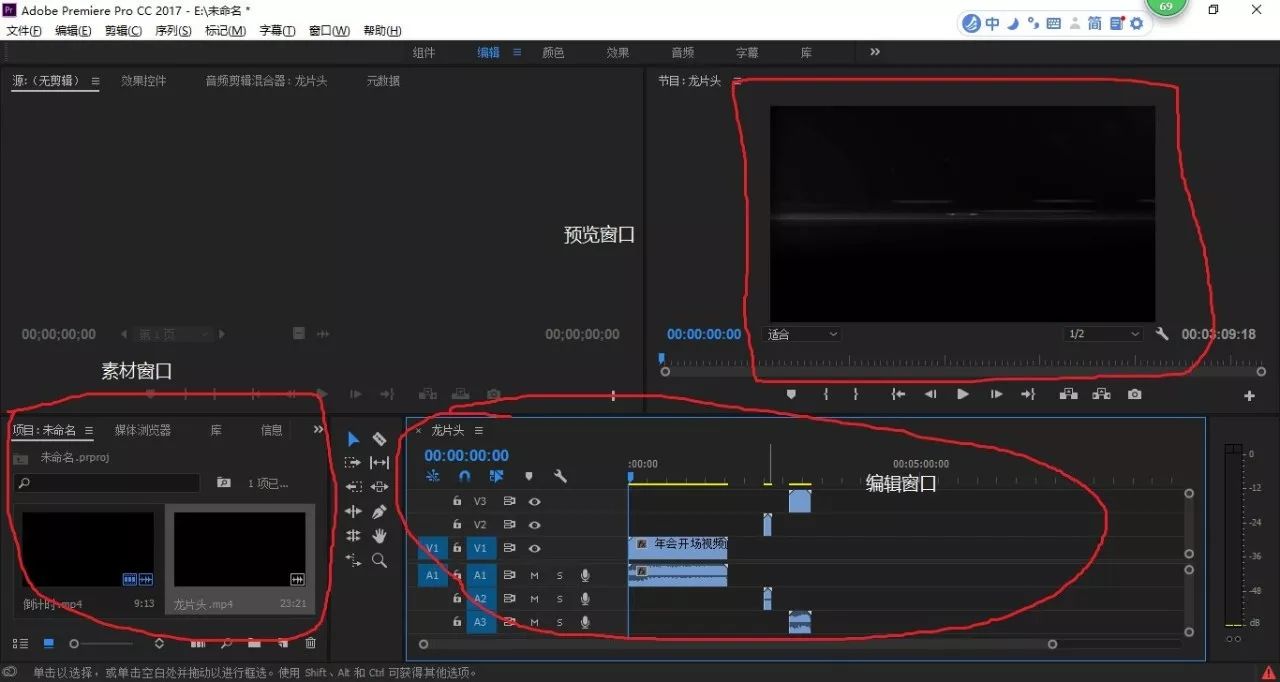The height and width of the screenshot is (682, 1280).
Task: Toggle the lock on track V3
Action: [x=457, y=501]
